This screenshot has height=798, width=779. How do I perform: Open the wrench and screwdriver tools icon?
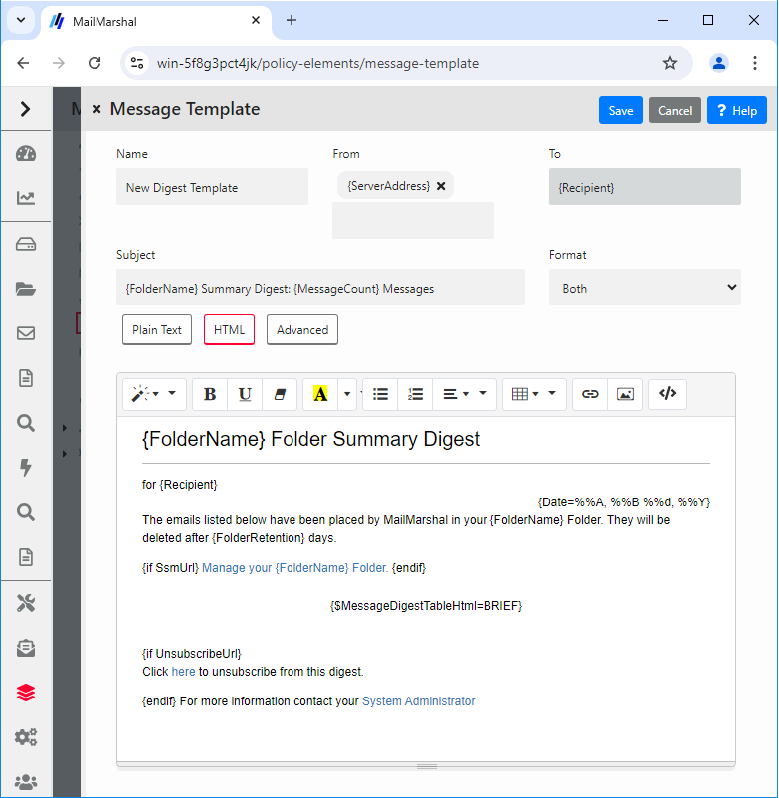pyautogui.click(x=26, y=604)
